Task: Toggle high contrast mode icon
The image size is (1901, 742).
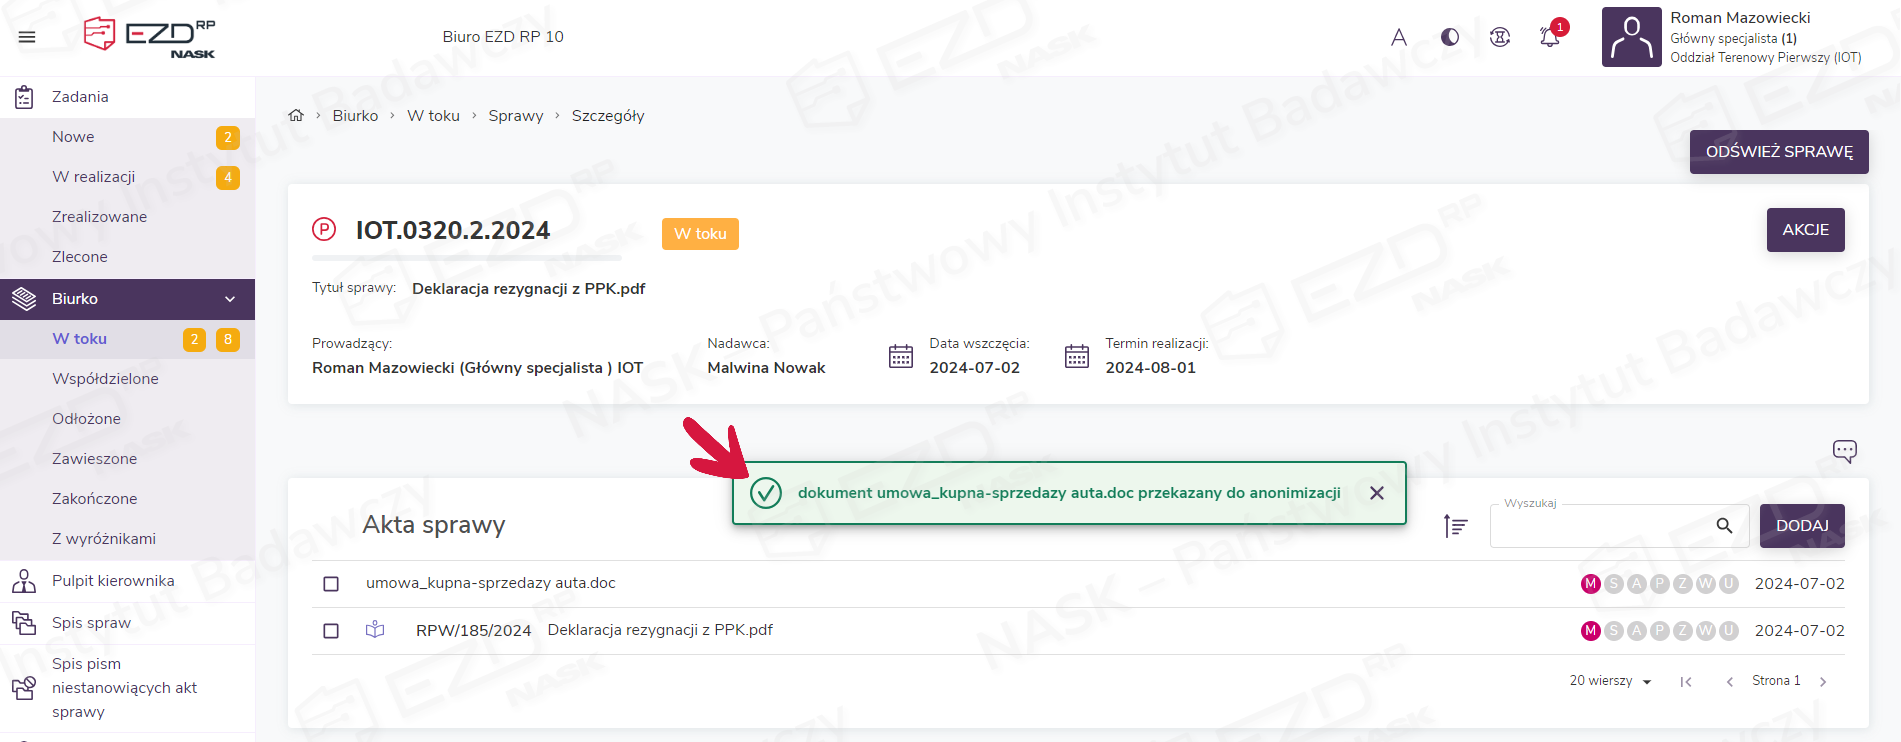Action: (x=1449, y=37)
